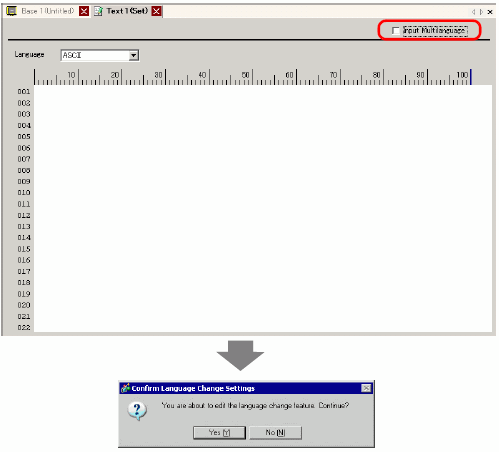Click text row 022 in editor

pos(263,327)
